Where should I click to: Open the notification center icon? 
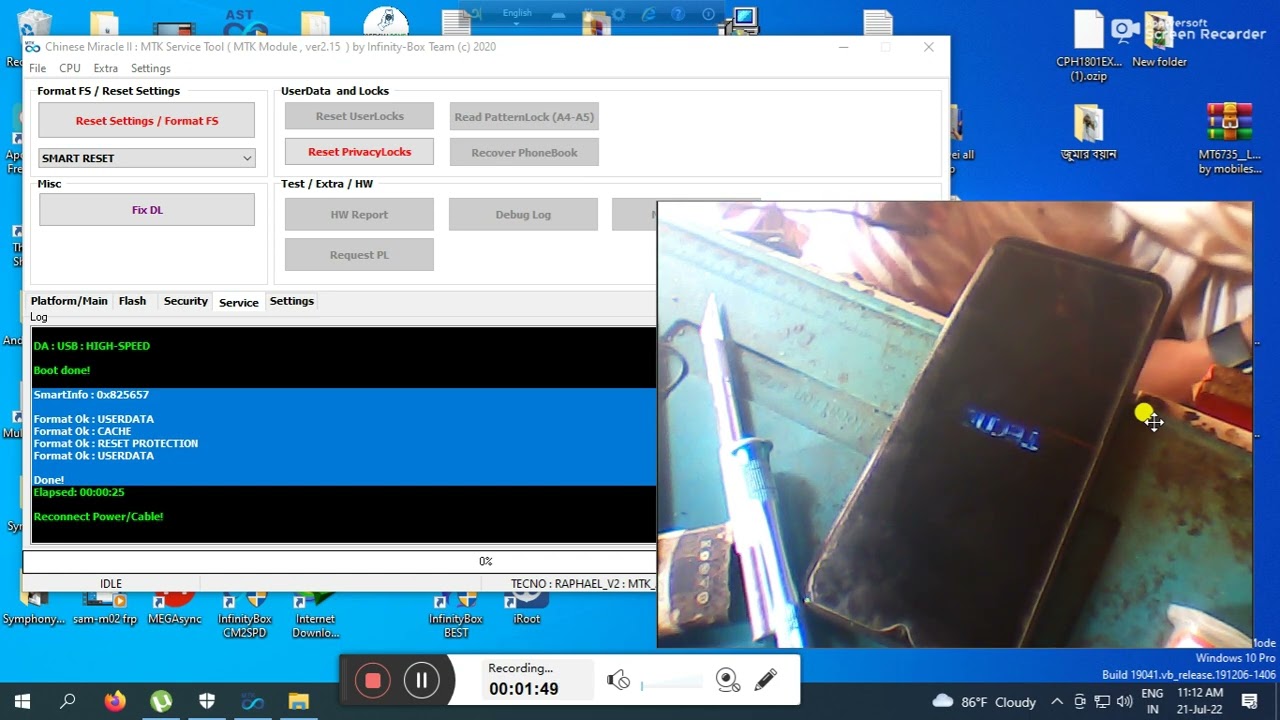point(1249,701)
